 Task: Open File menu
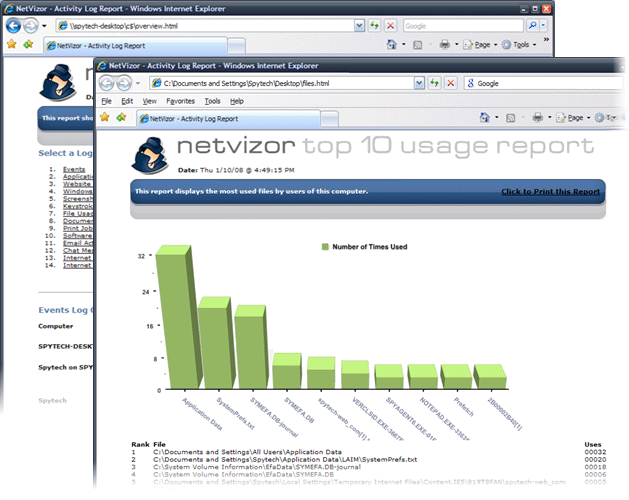pyautogui.click(x=106, y=101)
